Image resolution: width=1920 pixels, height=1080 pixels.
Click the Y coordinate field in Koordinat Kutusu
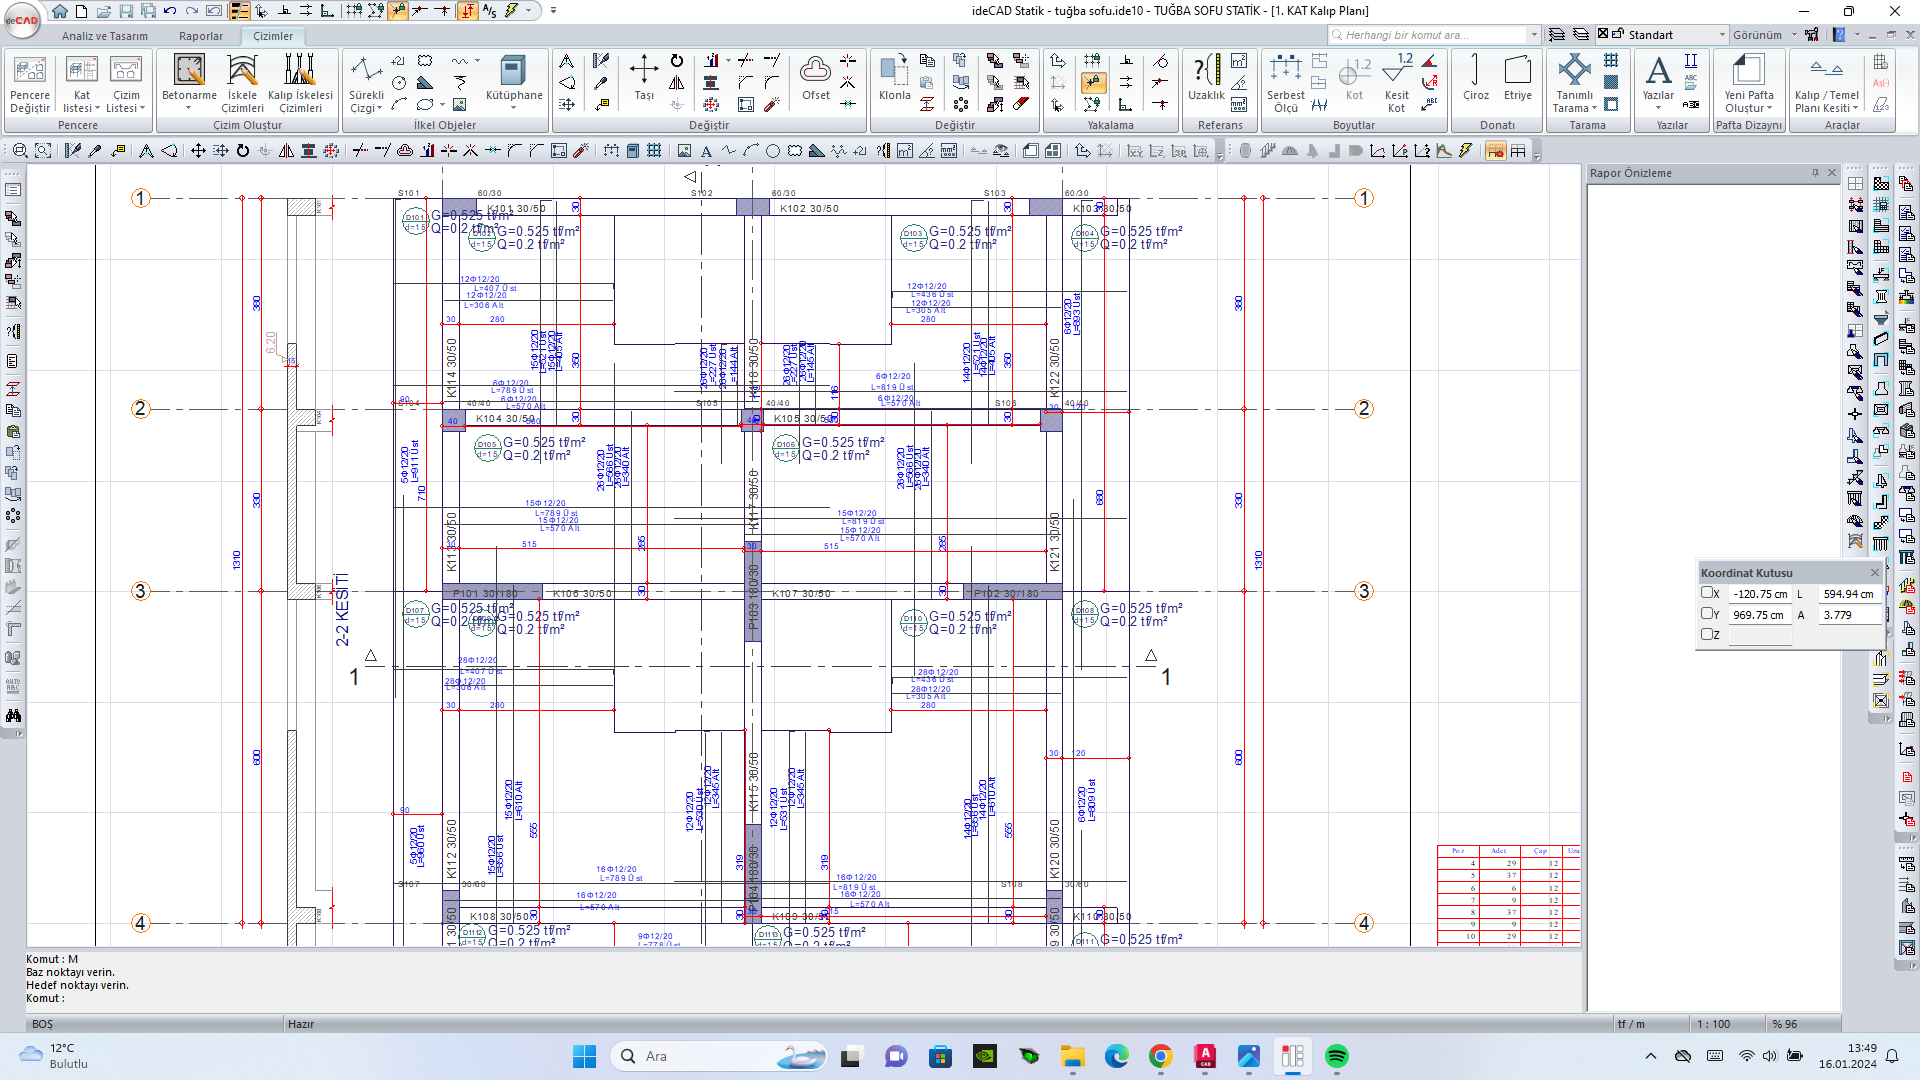pyautogui.click(x=1760, y=615)
